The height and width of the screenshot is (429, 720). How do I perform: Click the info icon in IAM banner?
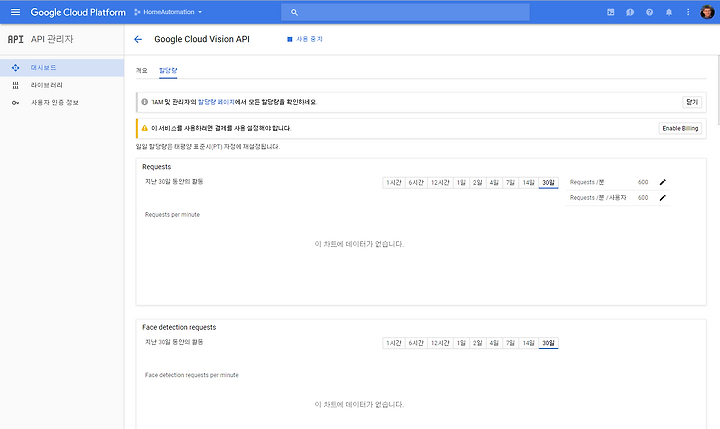[x=145, y=102]
